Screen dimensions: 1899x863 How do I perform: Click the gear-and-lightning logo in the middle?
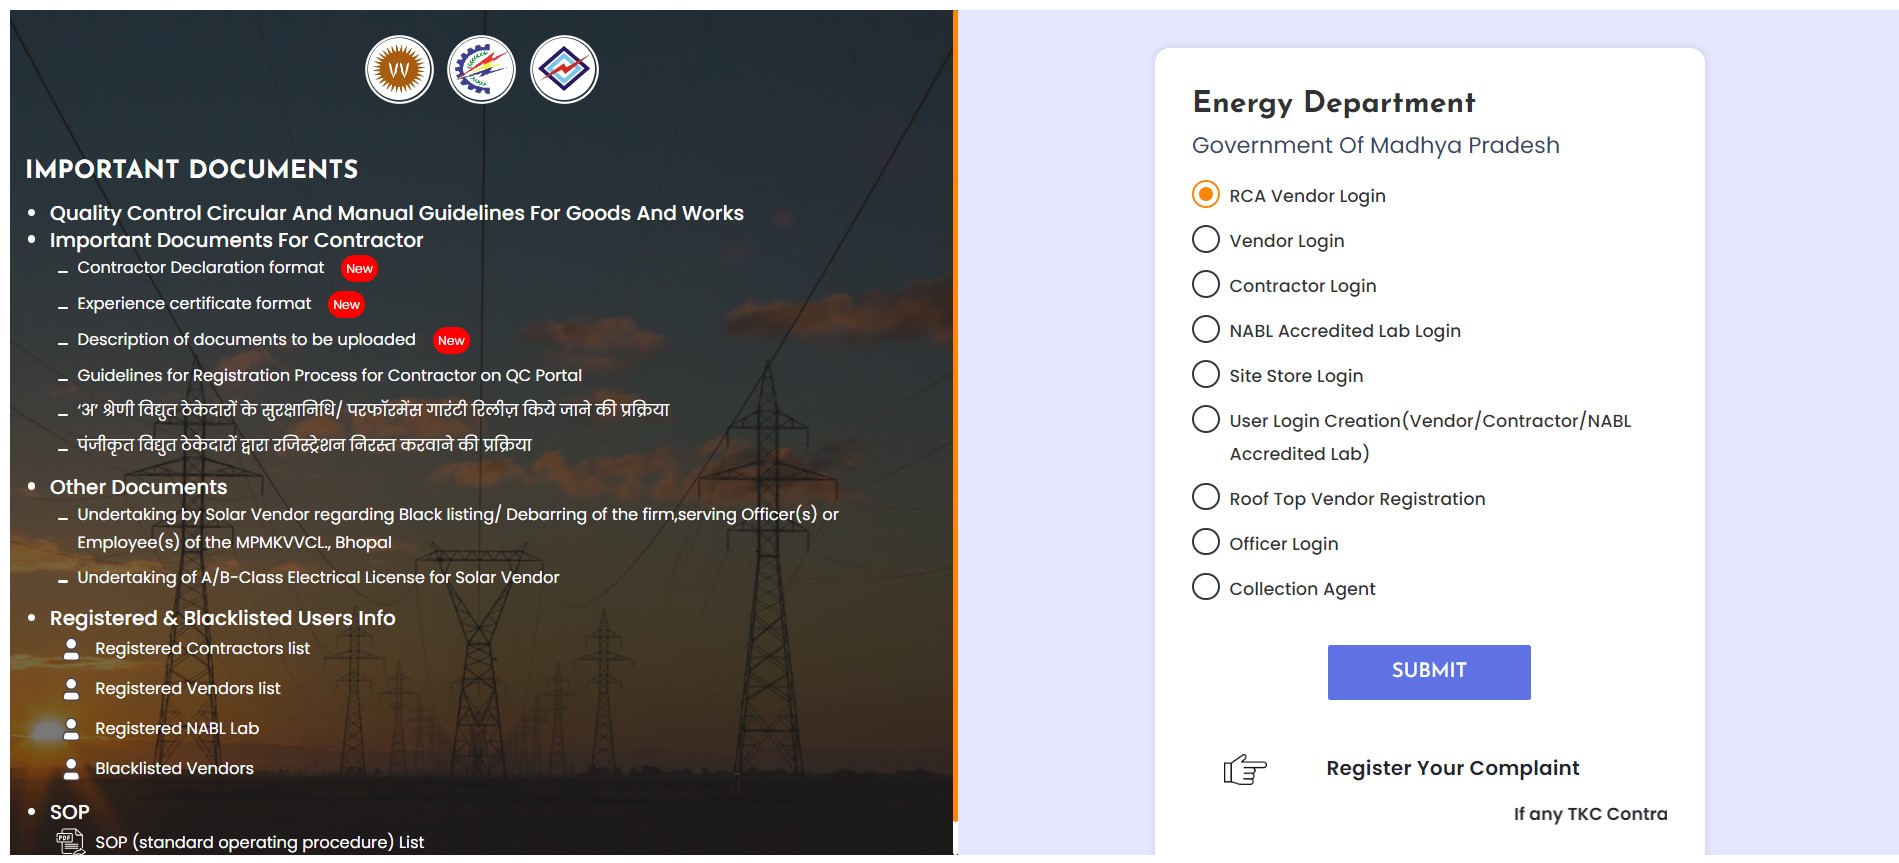481,70
